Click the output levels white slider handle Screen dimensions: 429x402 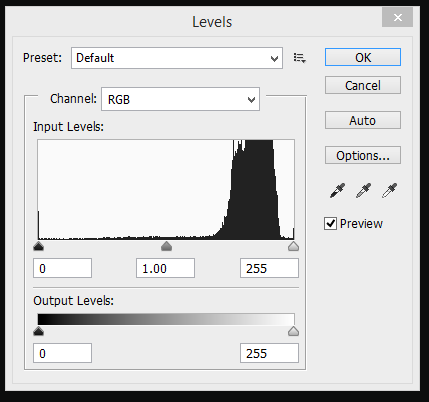coord(293,331)
